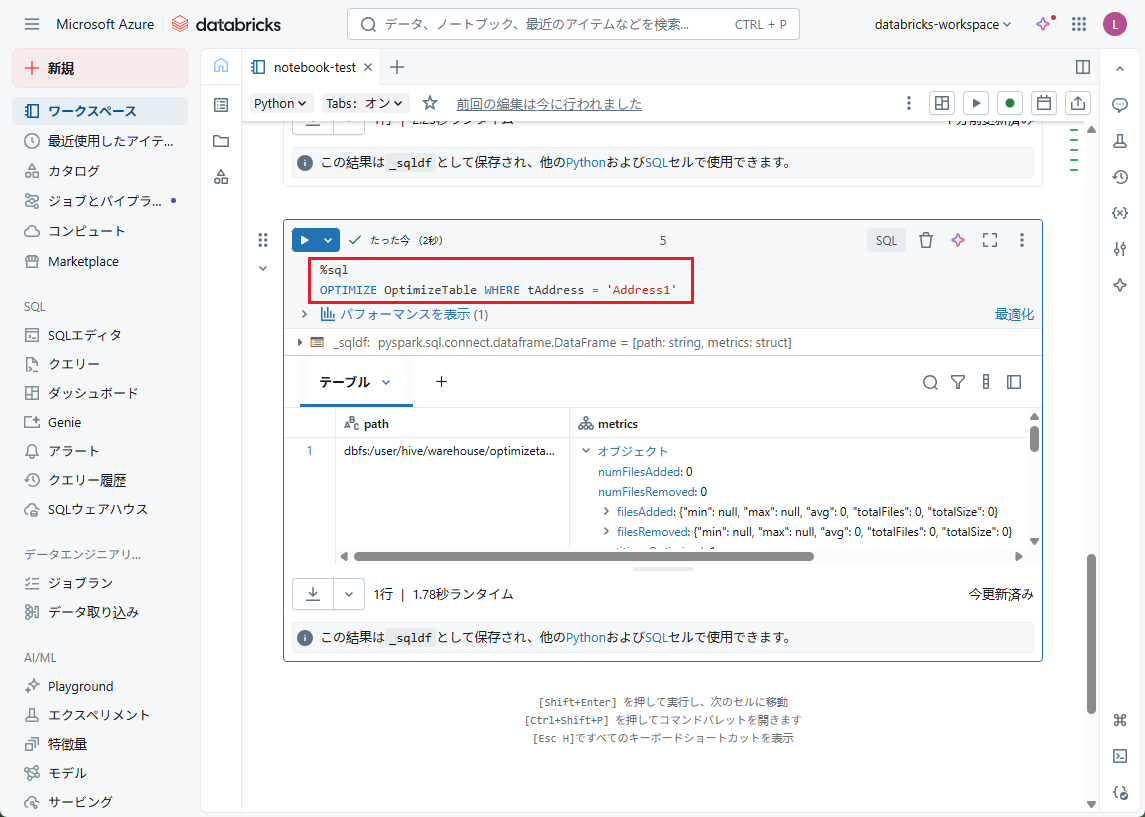Viewport: 1145px width, 817px height.
Task: Toggle side-by-side panel layout icon
Action: pyautogui.click(x=1082, y=67)
